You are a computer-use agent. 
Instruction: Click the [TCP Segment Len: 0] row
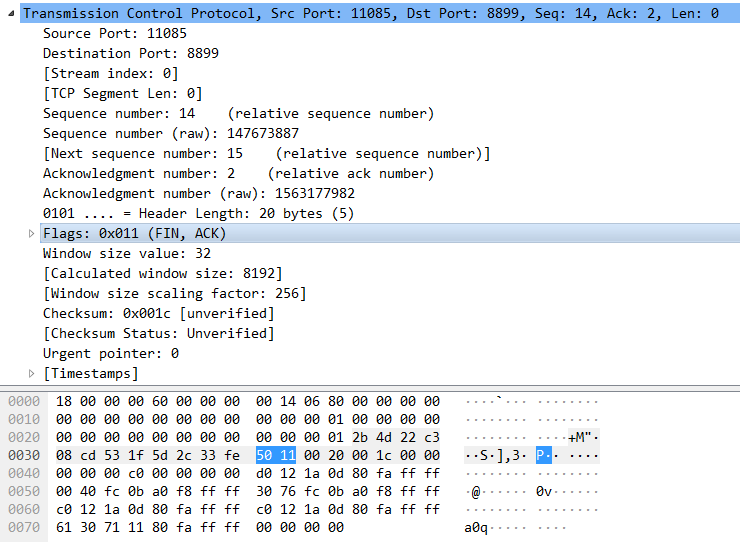click(123, 93)
